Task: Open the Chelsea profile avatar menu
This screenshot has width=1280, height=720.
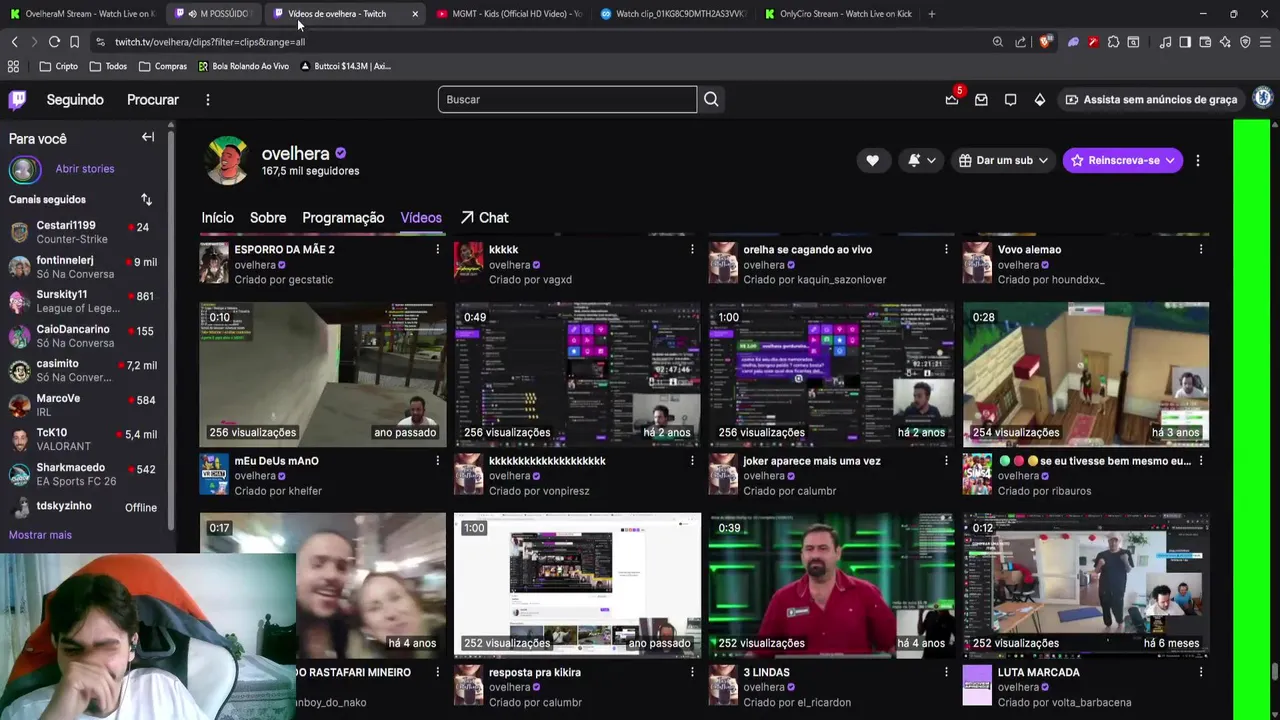Action: click(1263, 98)
